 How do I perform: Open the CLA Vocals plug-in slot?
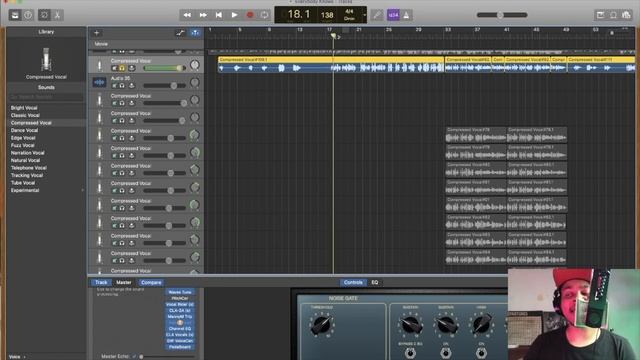point(180,335)
